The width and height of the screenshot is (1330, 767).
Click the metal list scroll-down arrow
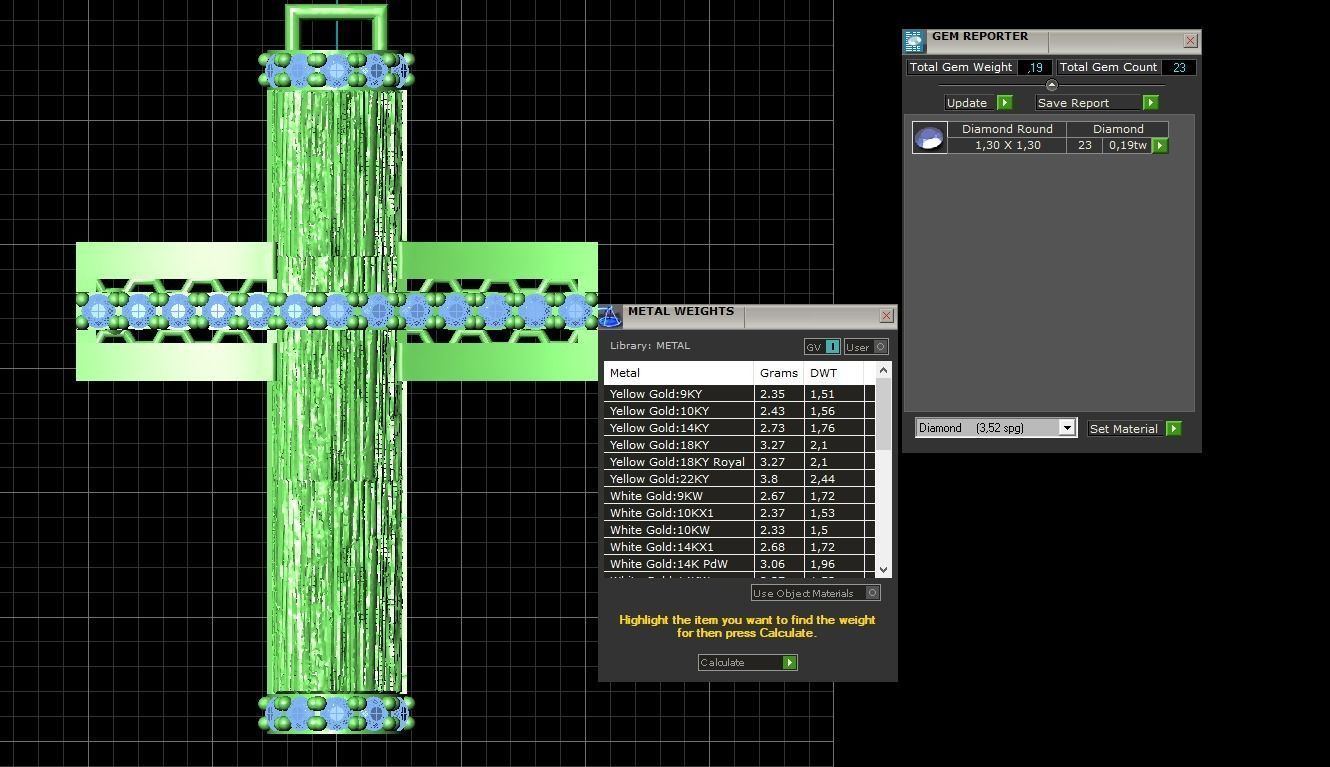pyautogui.click(x=883, y=569)
